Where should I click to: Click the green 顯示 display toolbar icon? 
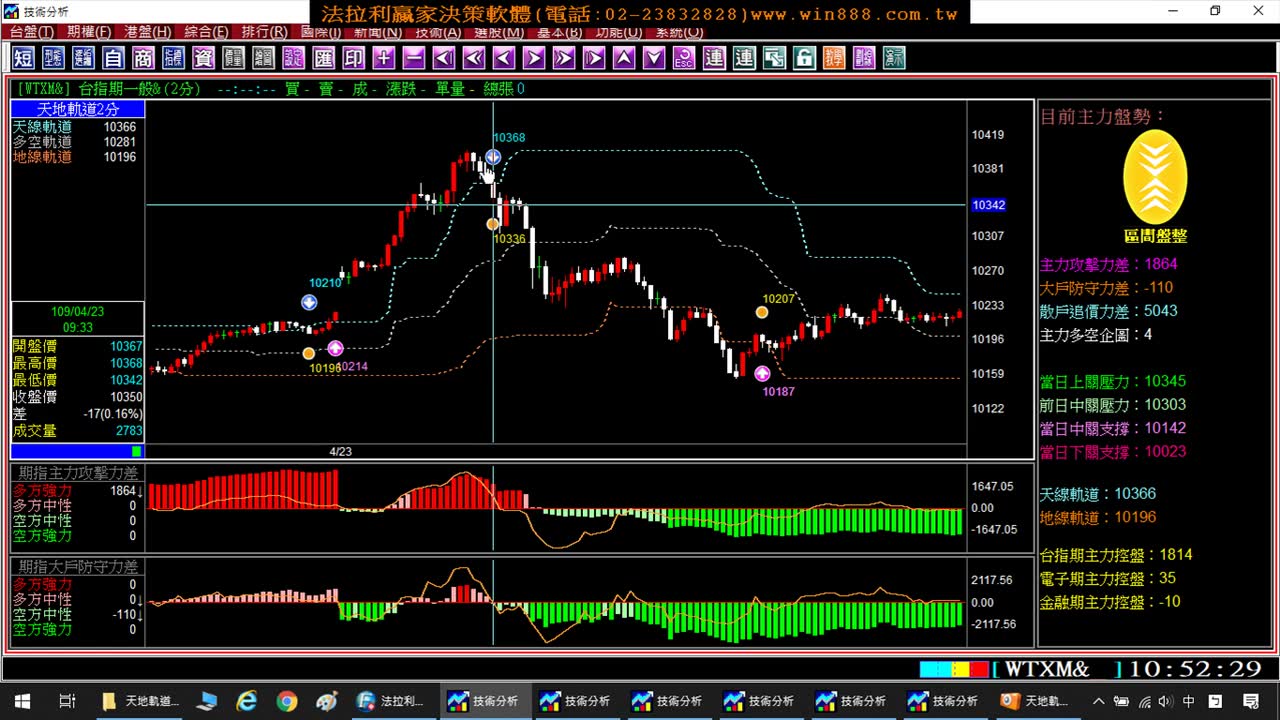[x=893, y=58]
